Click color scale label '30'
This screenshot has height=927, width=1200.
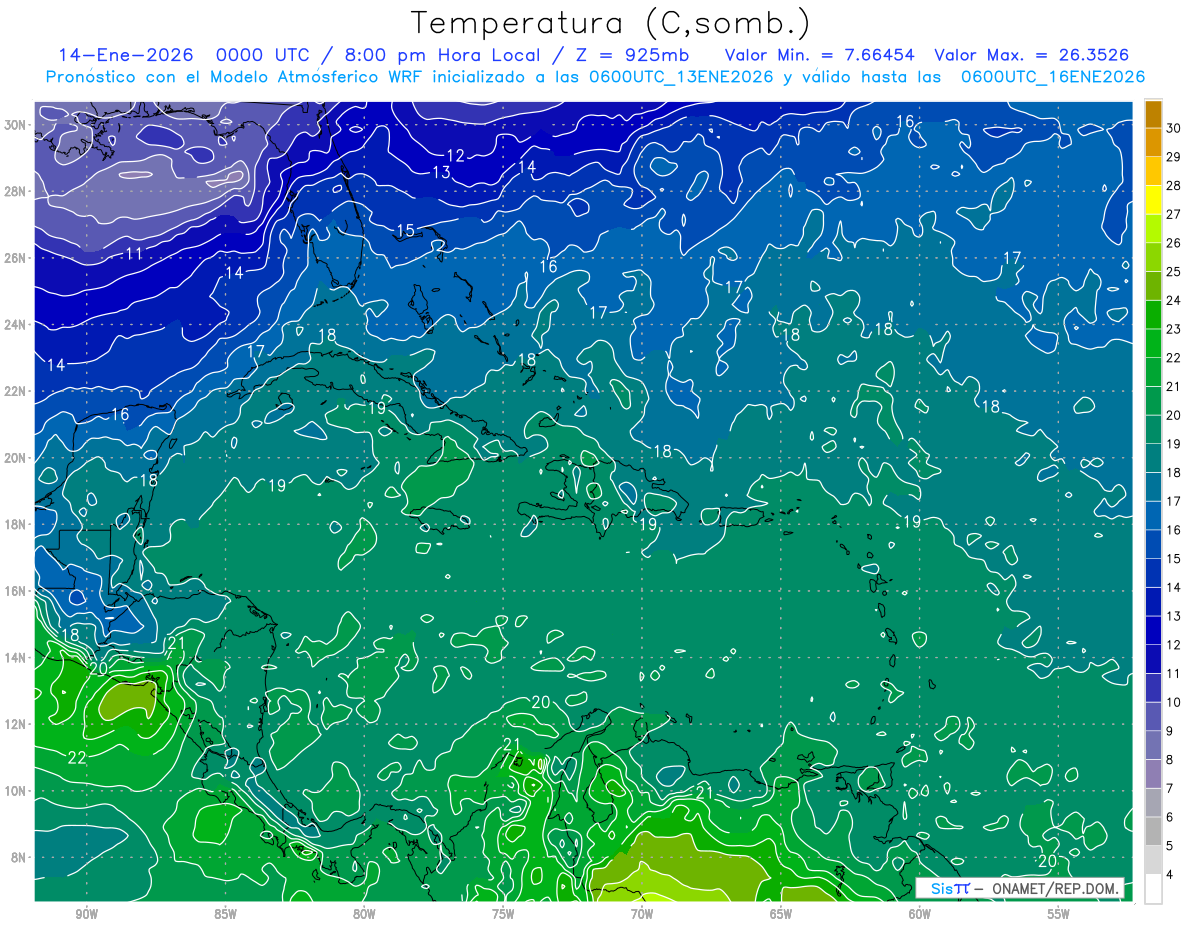click(1174, 128)
